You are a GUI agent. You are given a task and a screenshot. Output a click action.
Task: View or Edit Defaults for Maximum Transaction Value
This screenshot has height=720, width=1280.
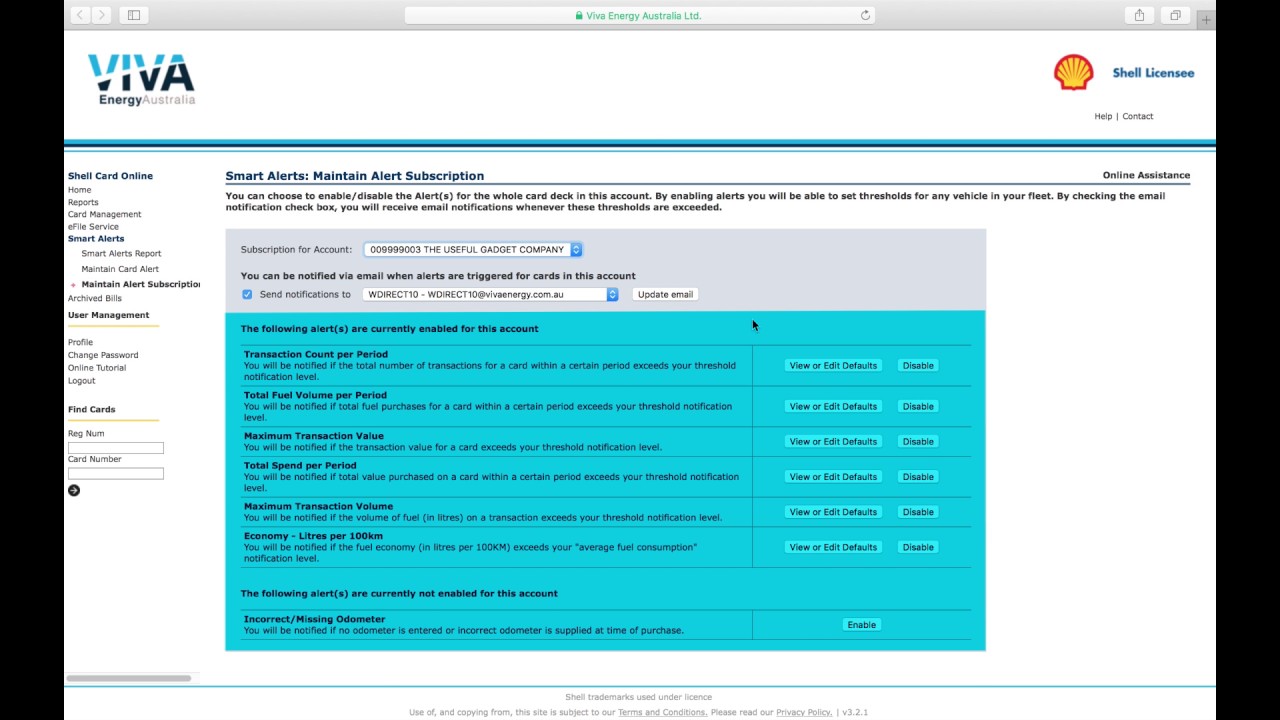click(833, 441)
